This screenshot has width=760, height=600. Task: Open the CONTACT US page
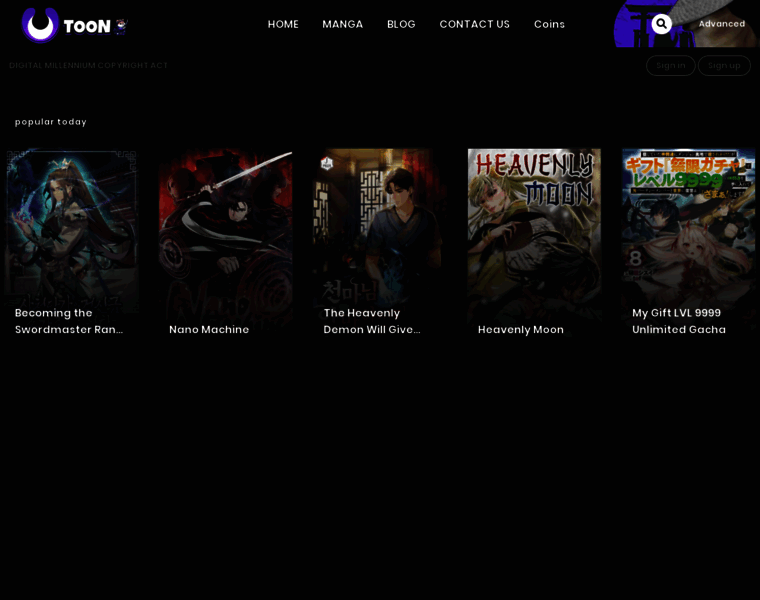475,24
